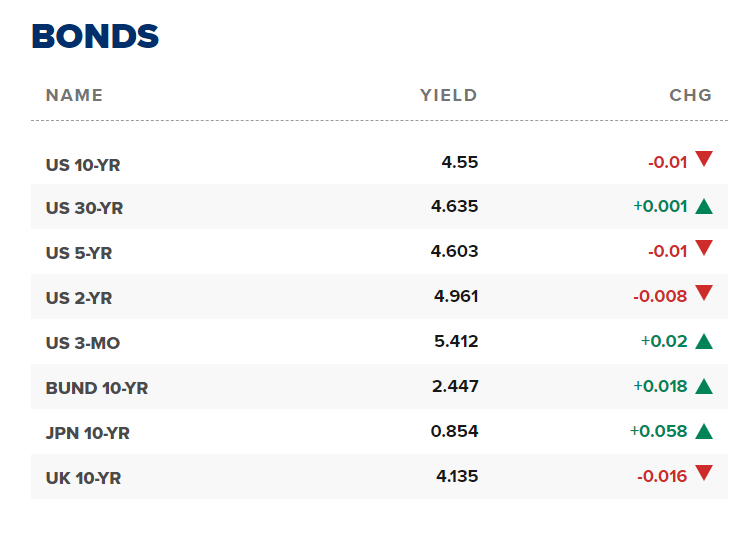Click the red down arrow for UK 10-YR
This screenshot has height=534, width=754.
(704, 474)
